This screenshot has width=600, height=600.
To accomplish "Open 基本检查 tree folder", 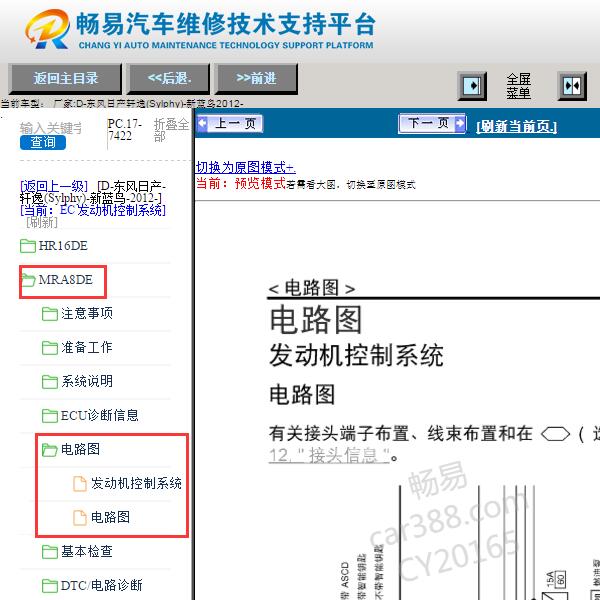I will [x=87, y=551].
